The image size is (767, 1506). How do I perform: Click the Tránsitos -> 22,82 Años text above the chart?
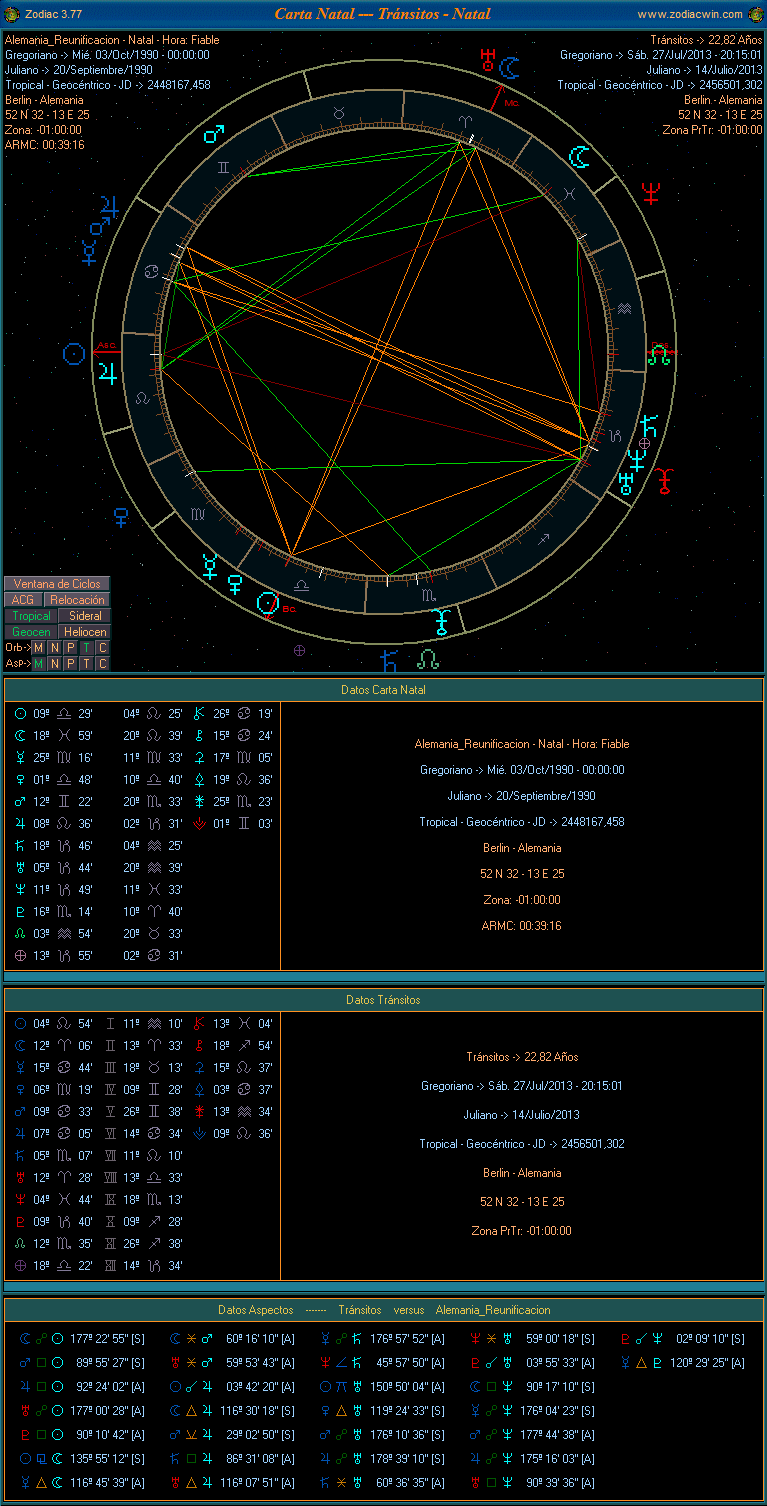[706, 40]
